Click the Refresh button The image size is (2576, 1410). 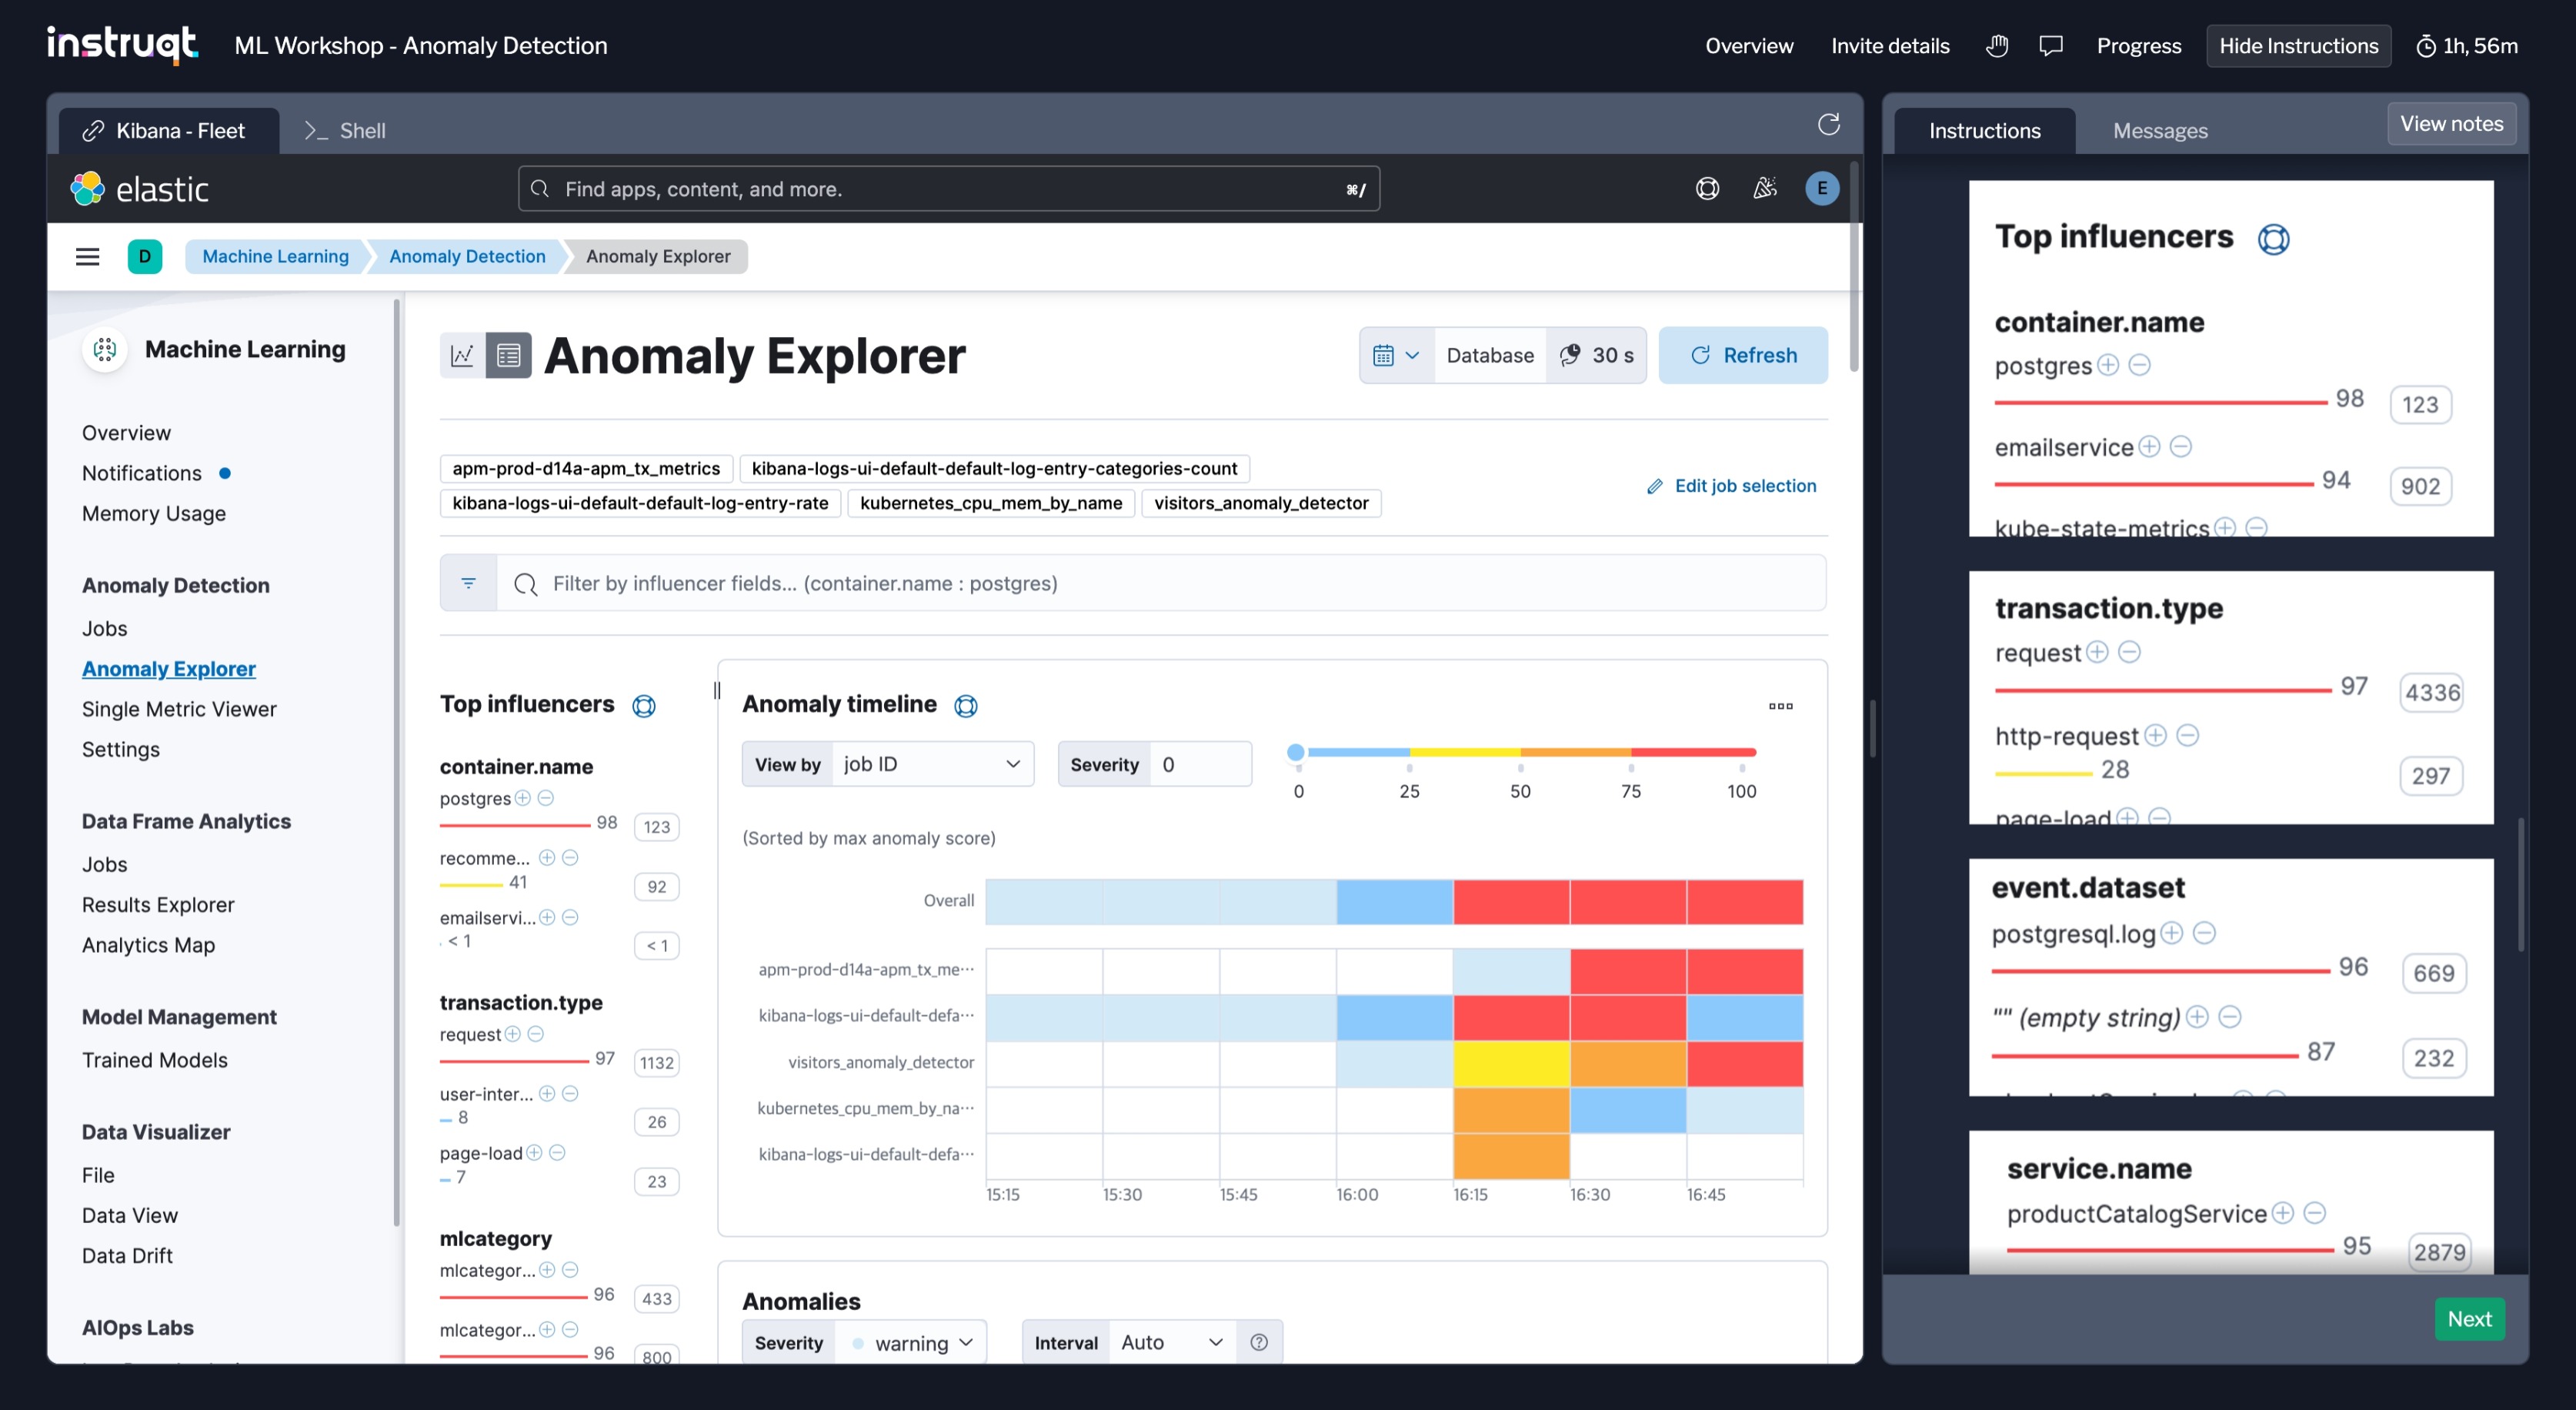(1743, 355)
